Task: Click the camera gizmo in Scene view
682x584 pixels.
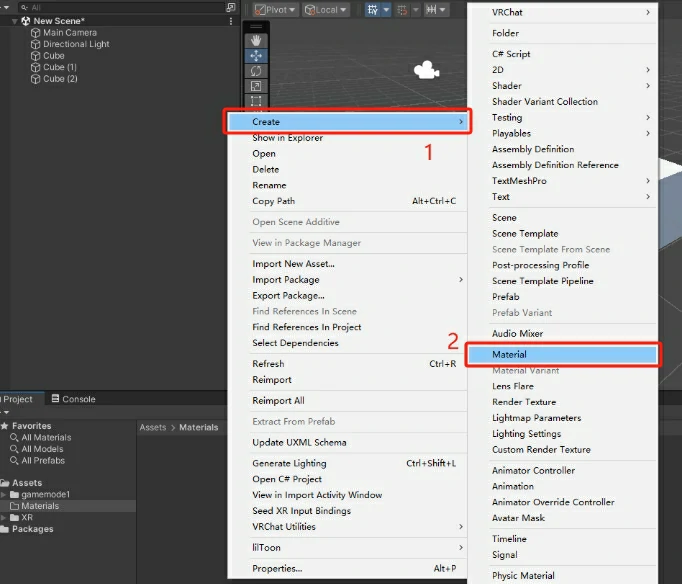Action: pos(427,70)
